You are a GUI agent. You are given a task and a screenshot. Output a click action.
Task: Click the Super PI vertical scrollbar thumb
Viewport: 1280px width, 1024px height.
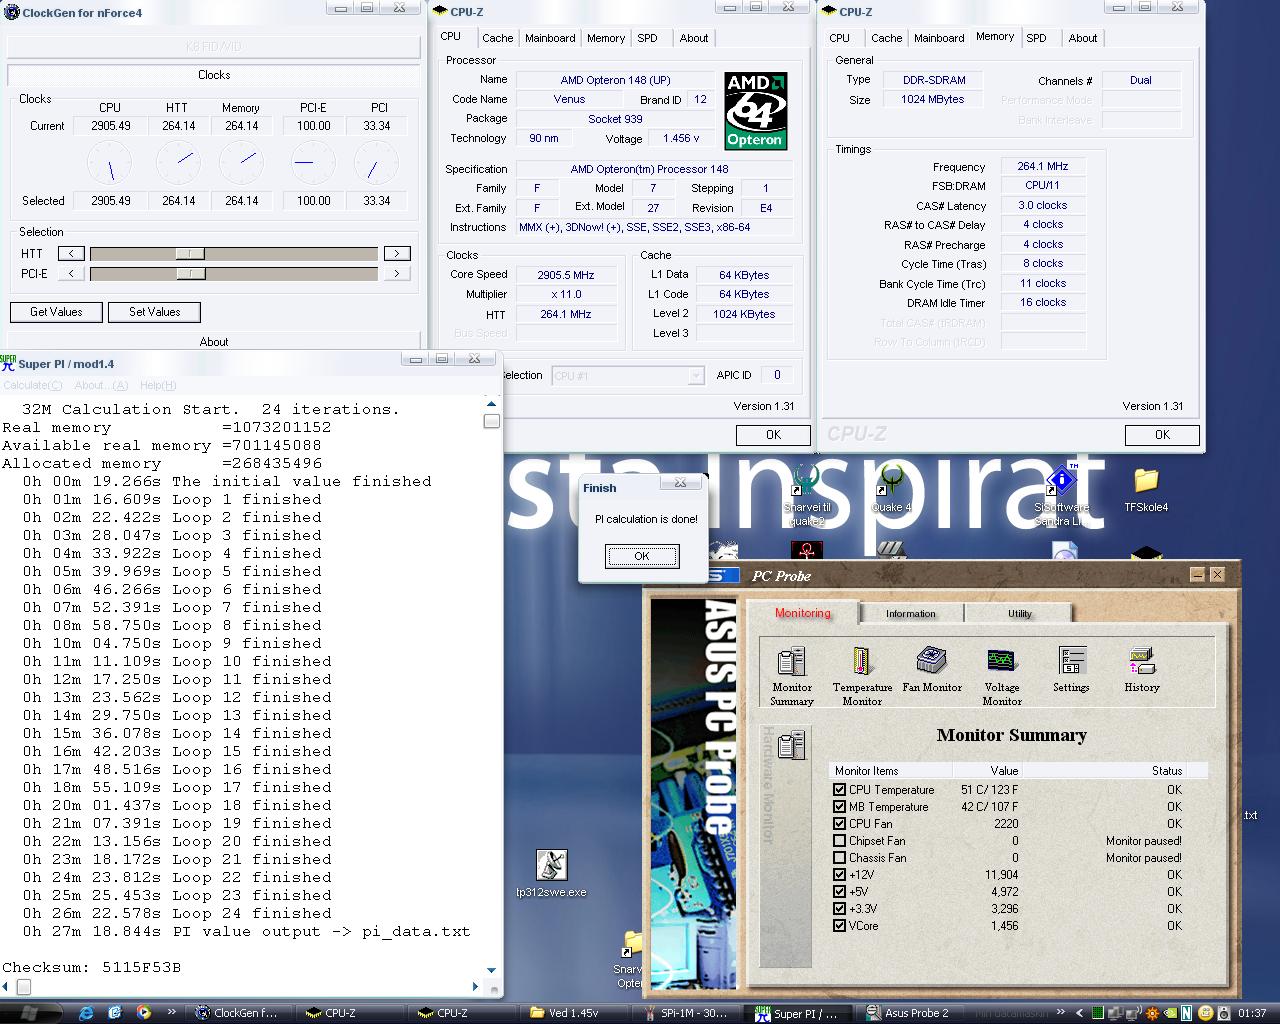(491, 421)
